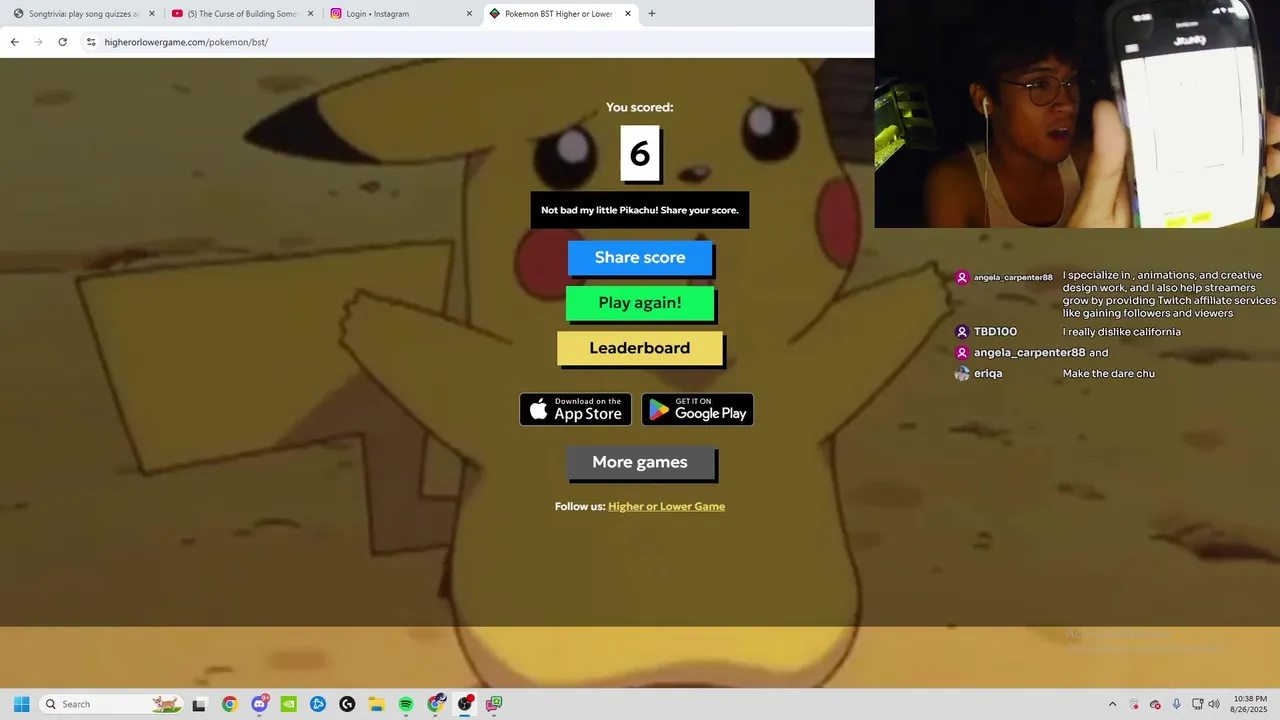Click chat username TBD100
This screenshot has height=720, width=1280.
(995, 332)
